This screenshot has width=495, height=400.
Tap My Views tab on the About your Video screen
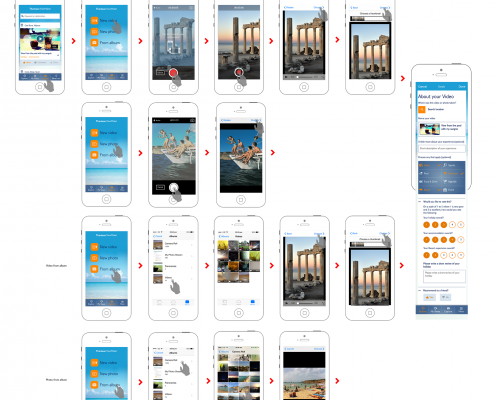pyautogui.click(x=435, y=310)
